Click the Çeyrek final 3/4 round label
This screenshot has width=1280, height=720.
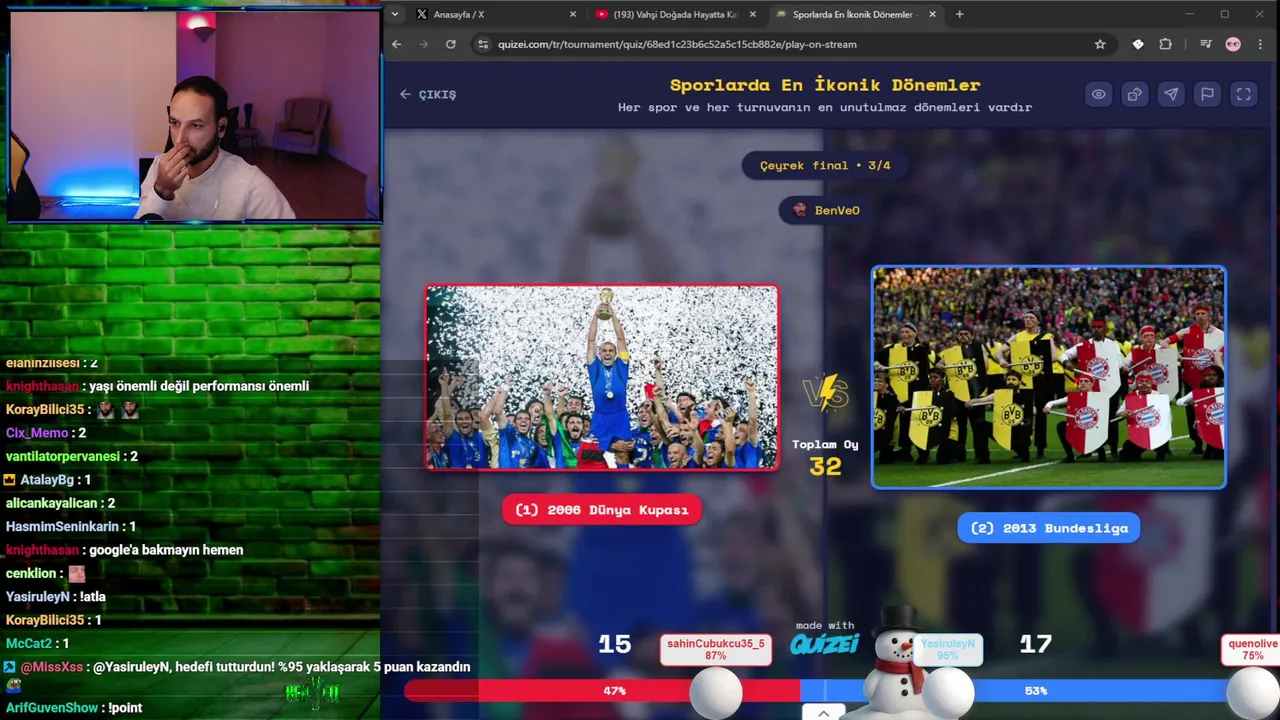point(825,165)
